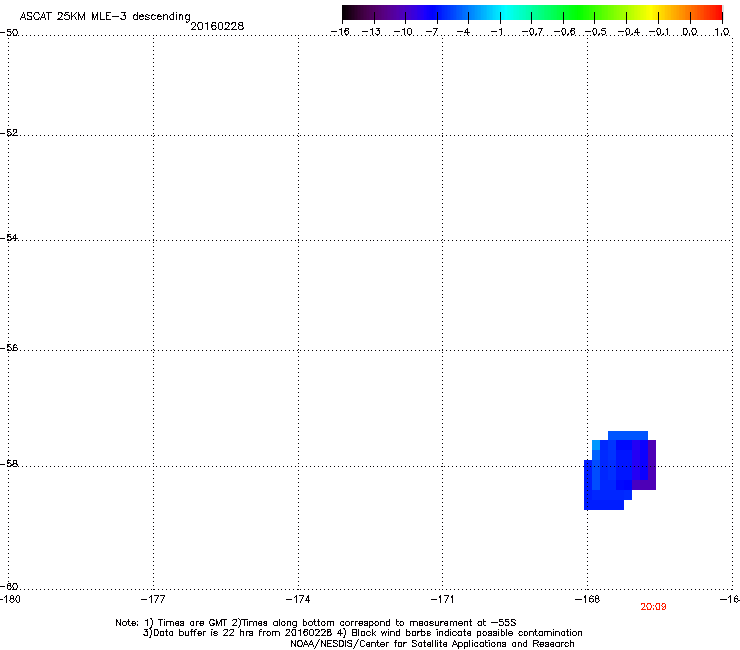Click the -10 label on the color scale

(x=403, y=32)
